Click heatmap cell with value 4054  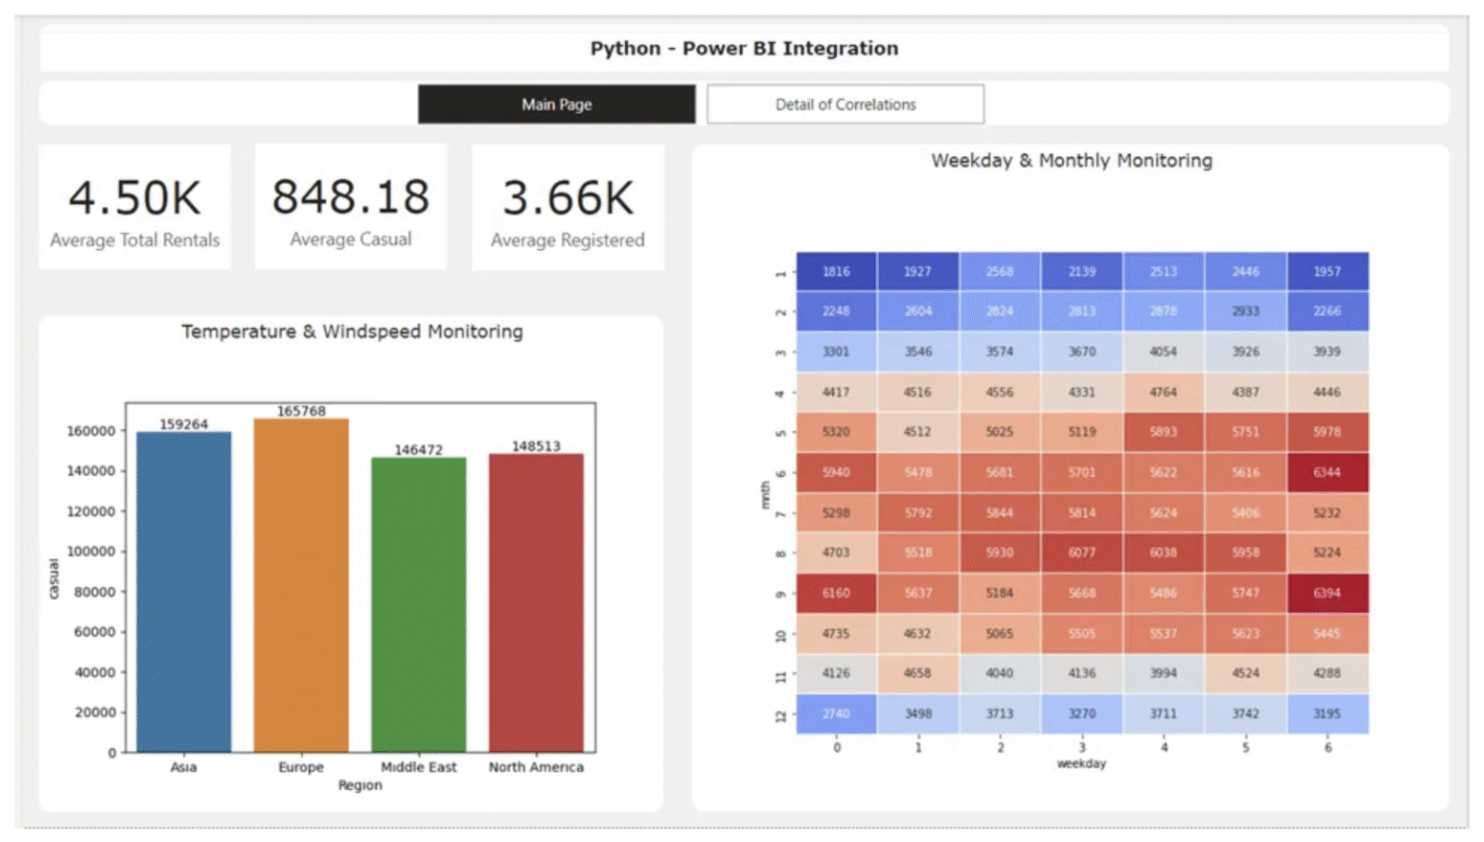tap(1163, 352)
